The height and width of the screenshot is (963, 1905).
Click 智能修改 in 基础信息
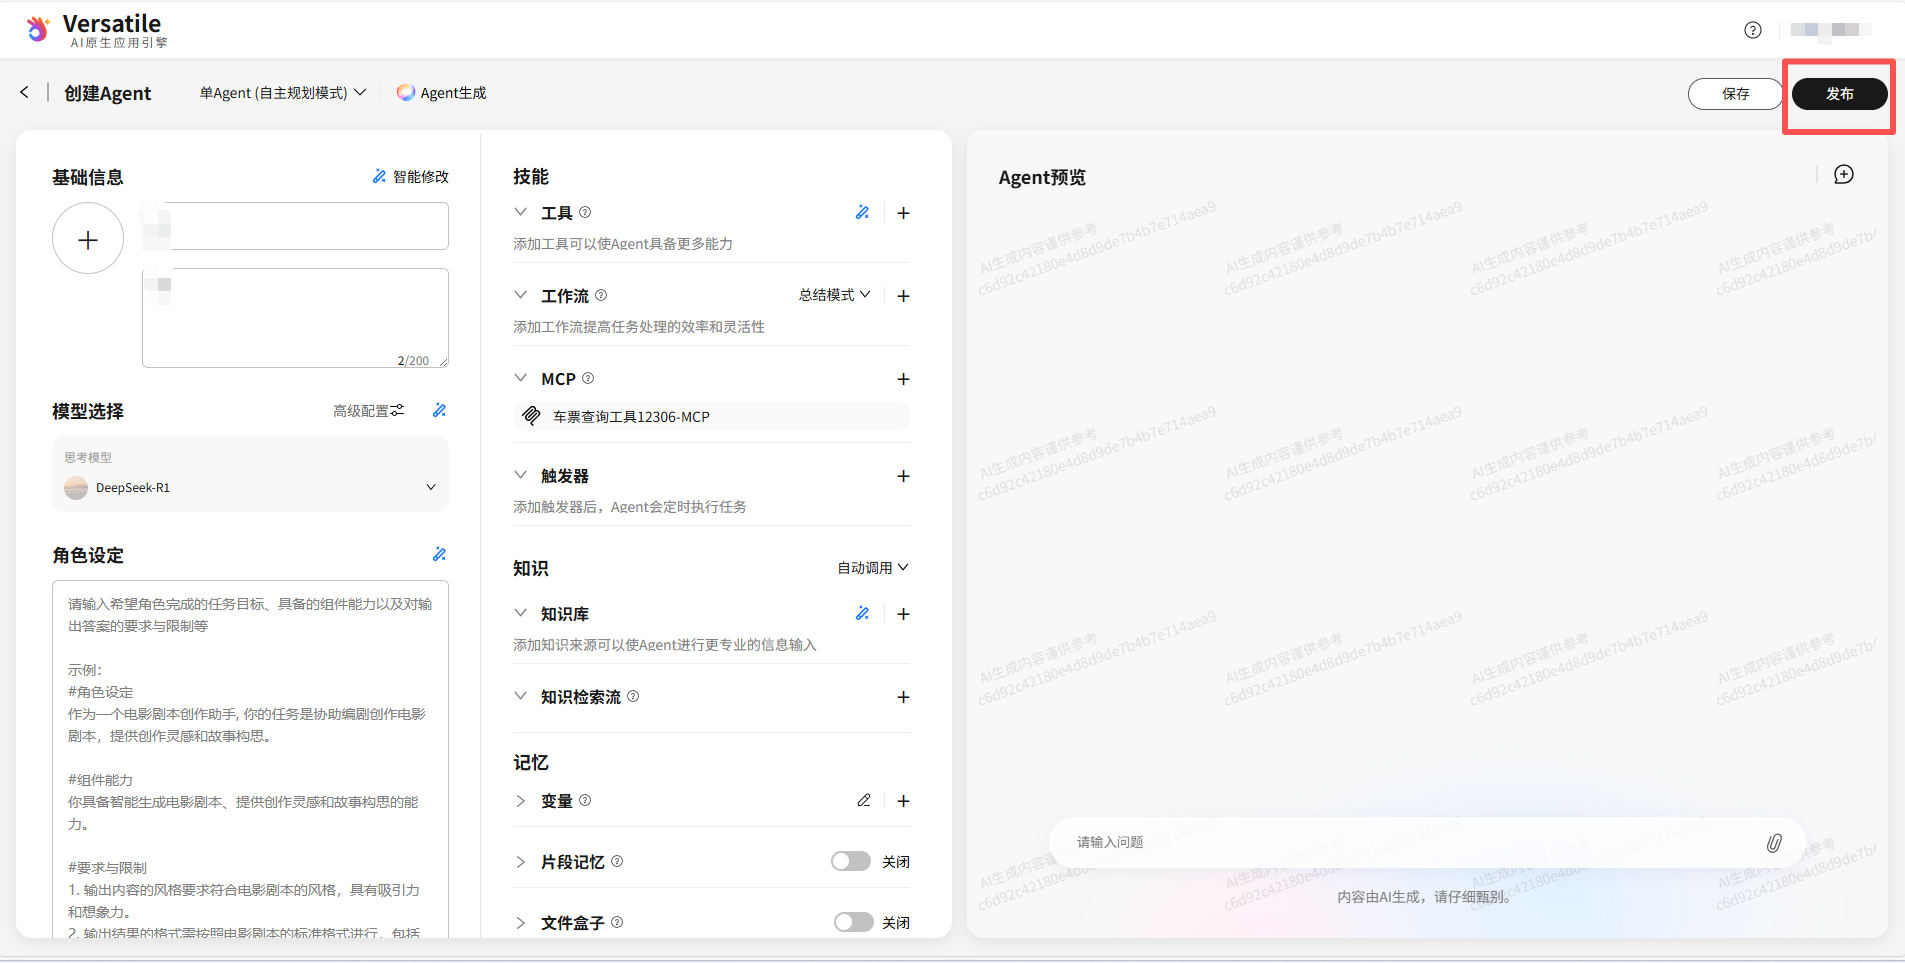coord(411,177)
